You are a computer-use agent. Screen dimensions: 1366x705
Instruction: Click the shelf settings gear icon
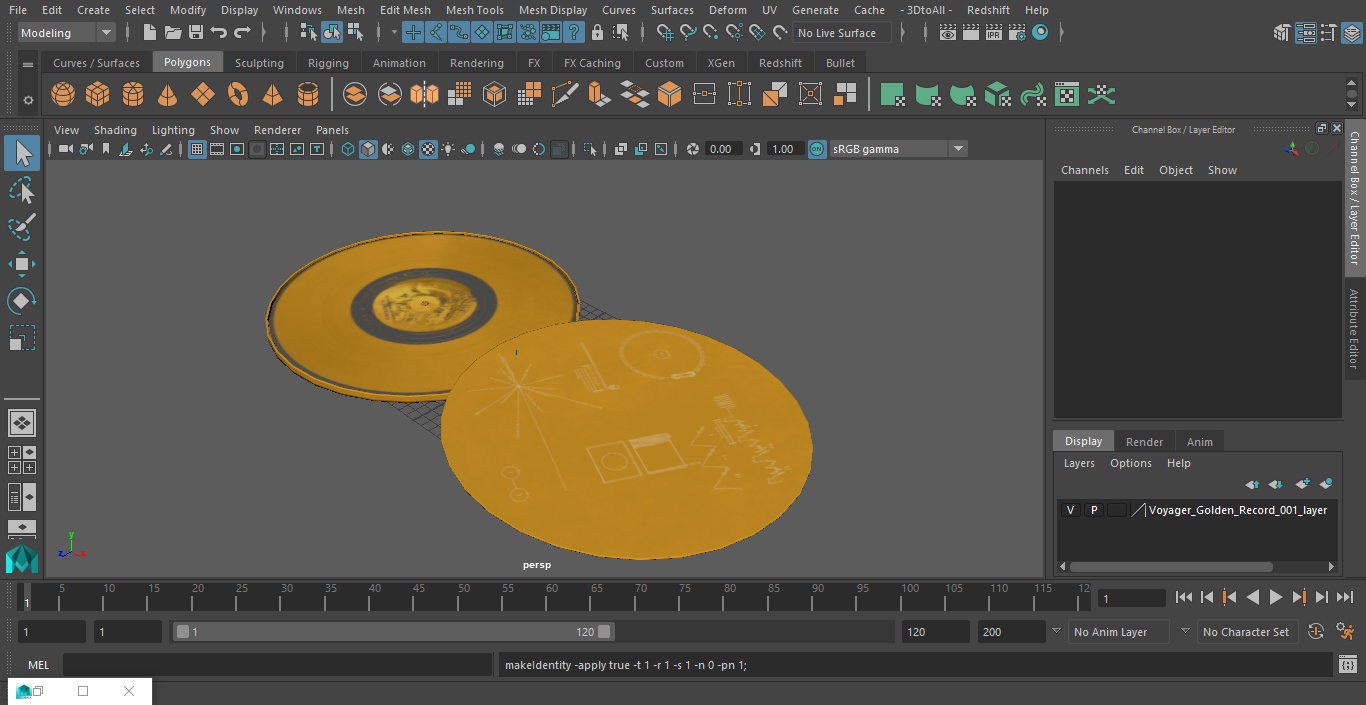pos(28,99)
